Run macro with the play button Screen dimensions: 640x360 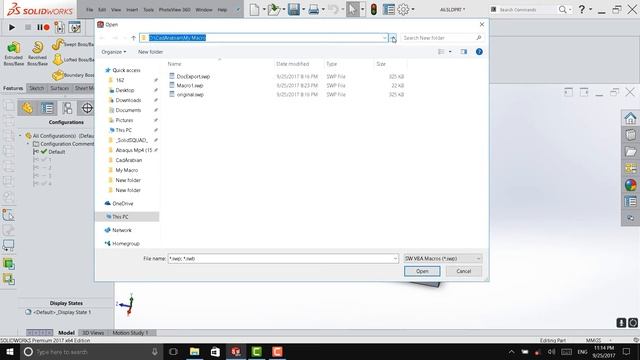point(12,27)
